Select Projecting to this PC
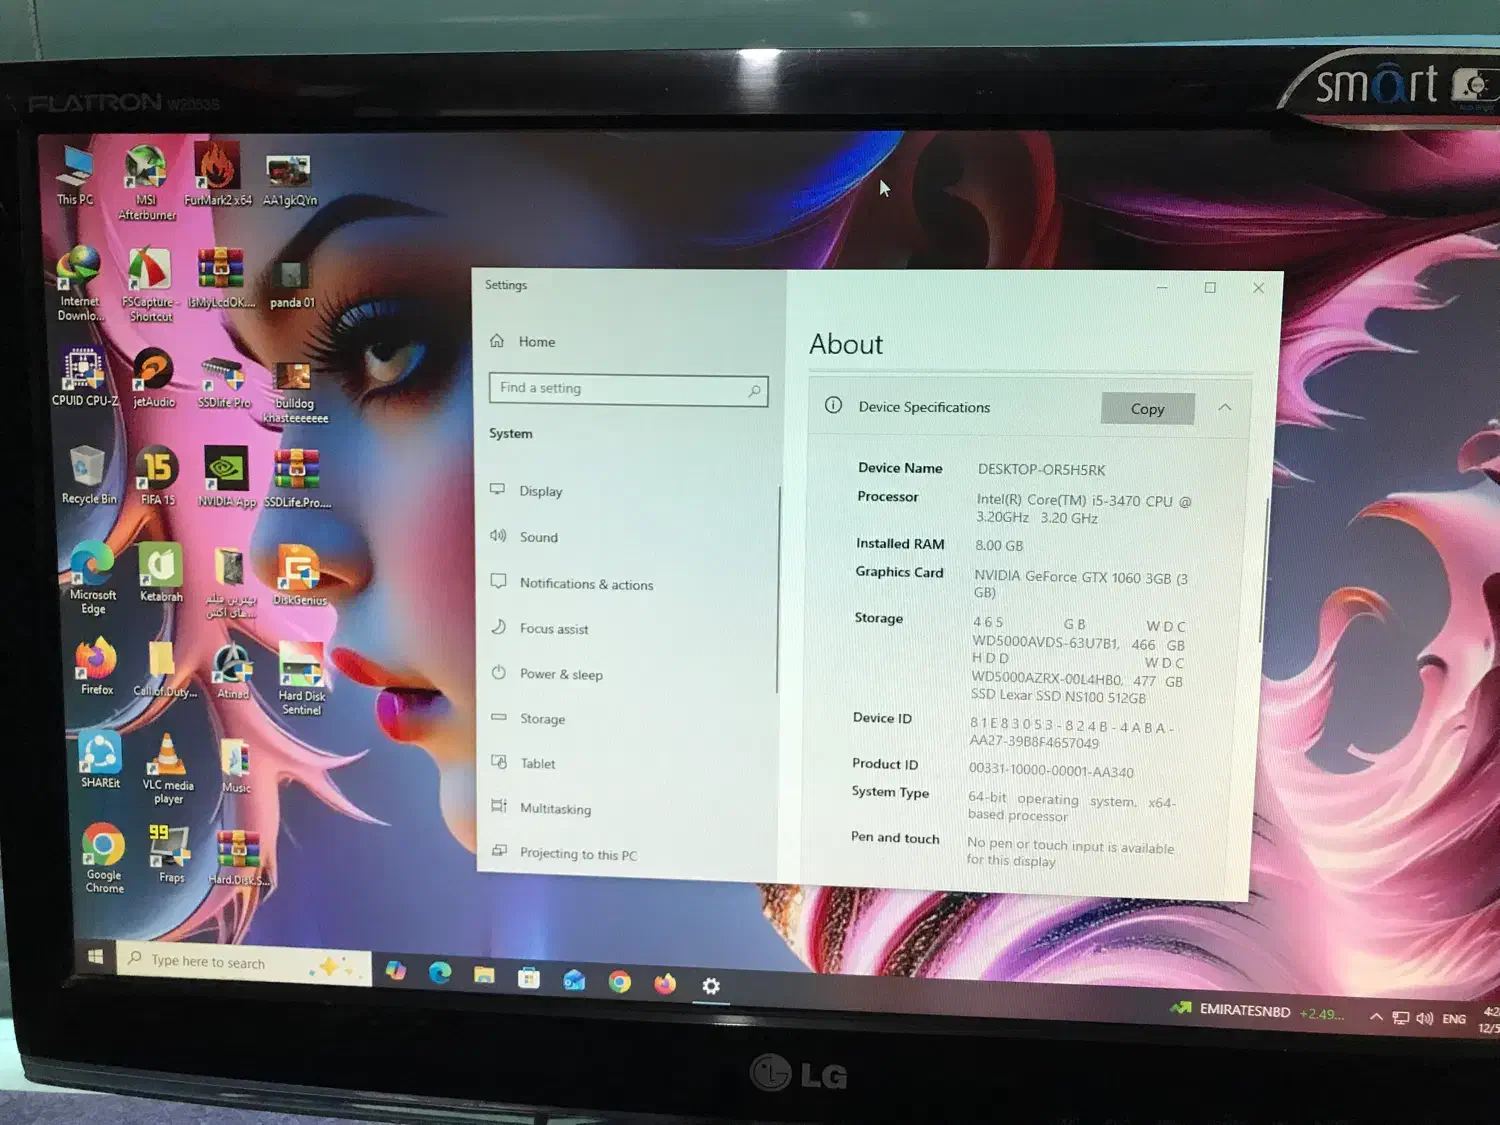Image resolution: width=1500 pixels, height=1125 pixels. coord(578,853)
